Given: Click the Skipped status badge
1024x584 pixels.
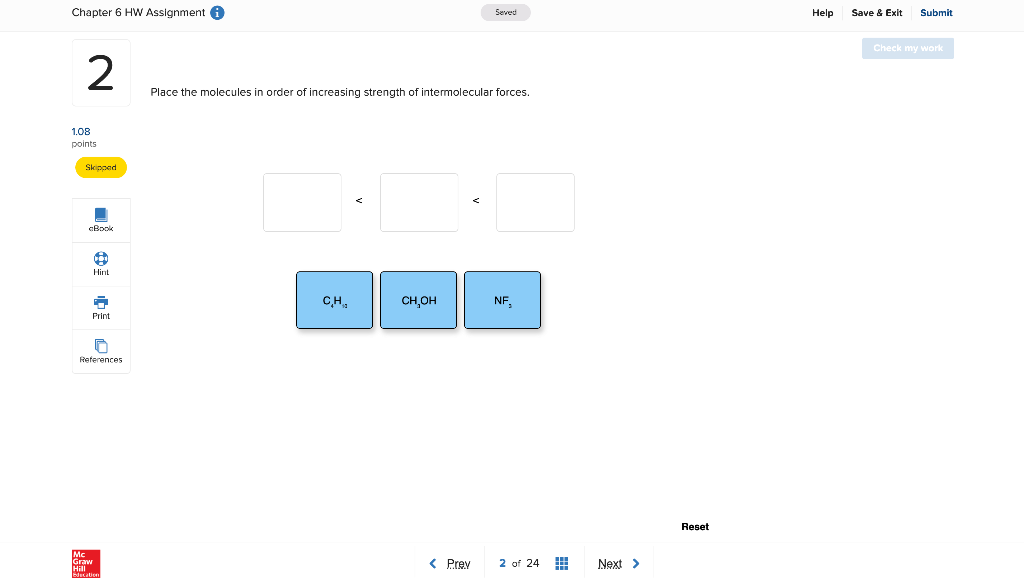Looking at the screenshot, I should (100, 167).
